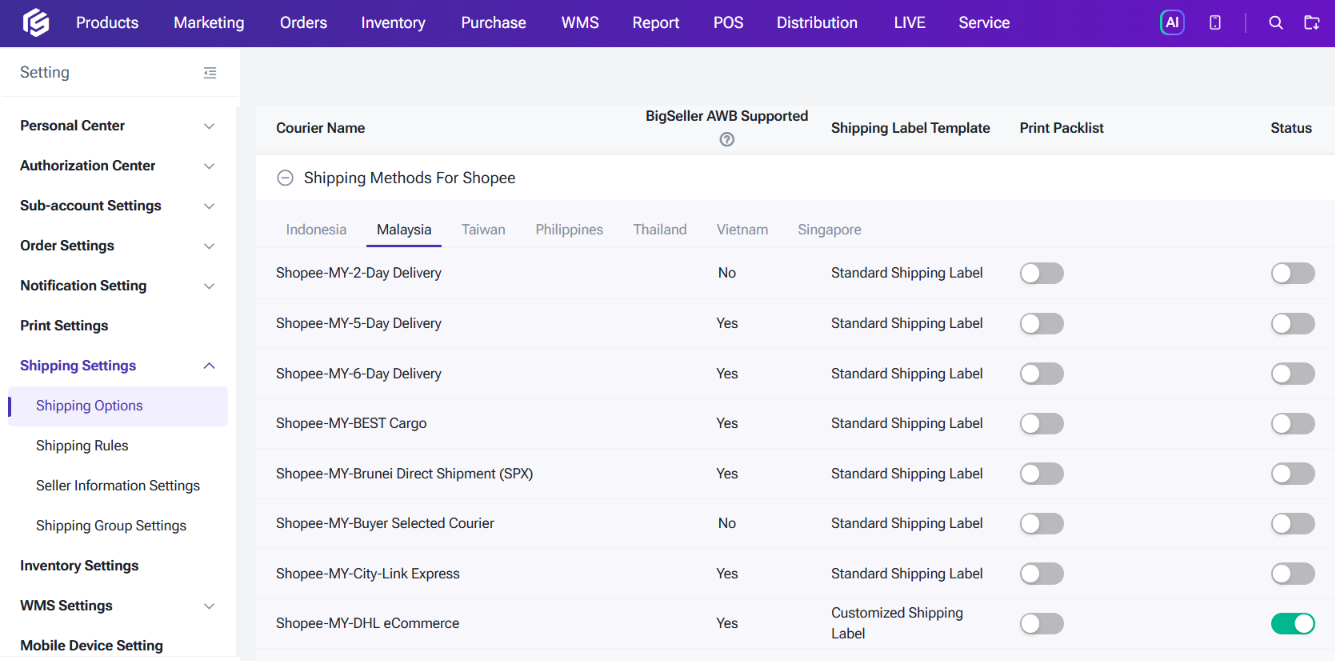1335x661 pixels.
Task: Enable Status for Shopee-MY-City-Link Express
Action: pyautogui.click(x=1293, y=573)
